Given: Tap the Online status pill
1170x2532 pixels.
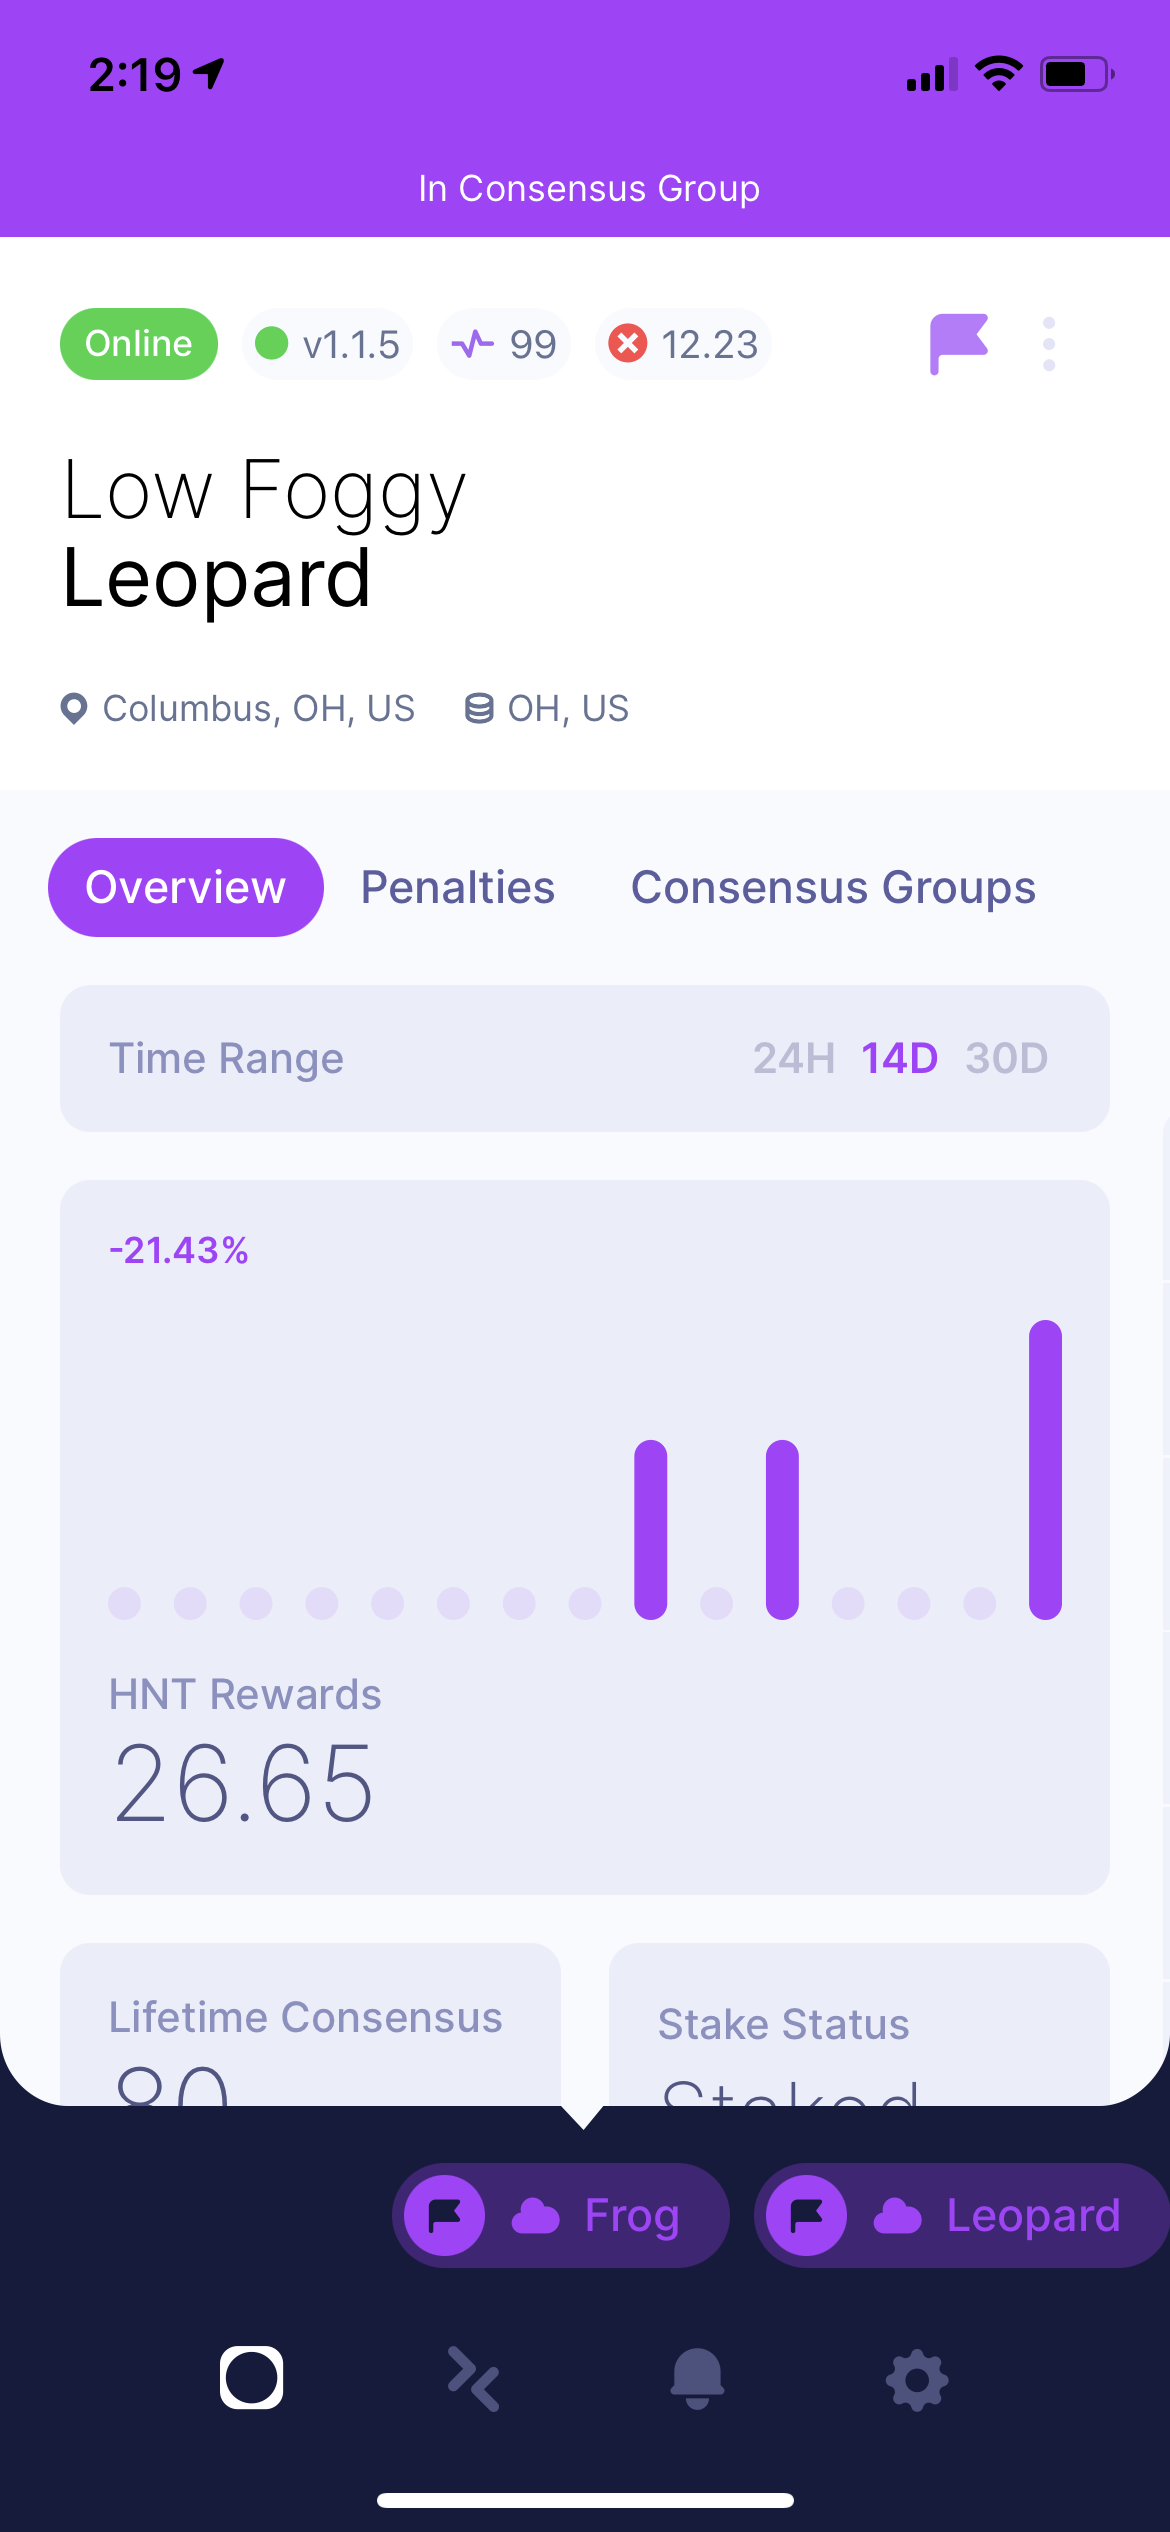Looking at the screenshot, I should [139, 344].
